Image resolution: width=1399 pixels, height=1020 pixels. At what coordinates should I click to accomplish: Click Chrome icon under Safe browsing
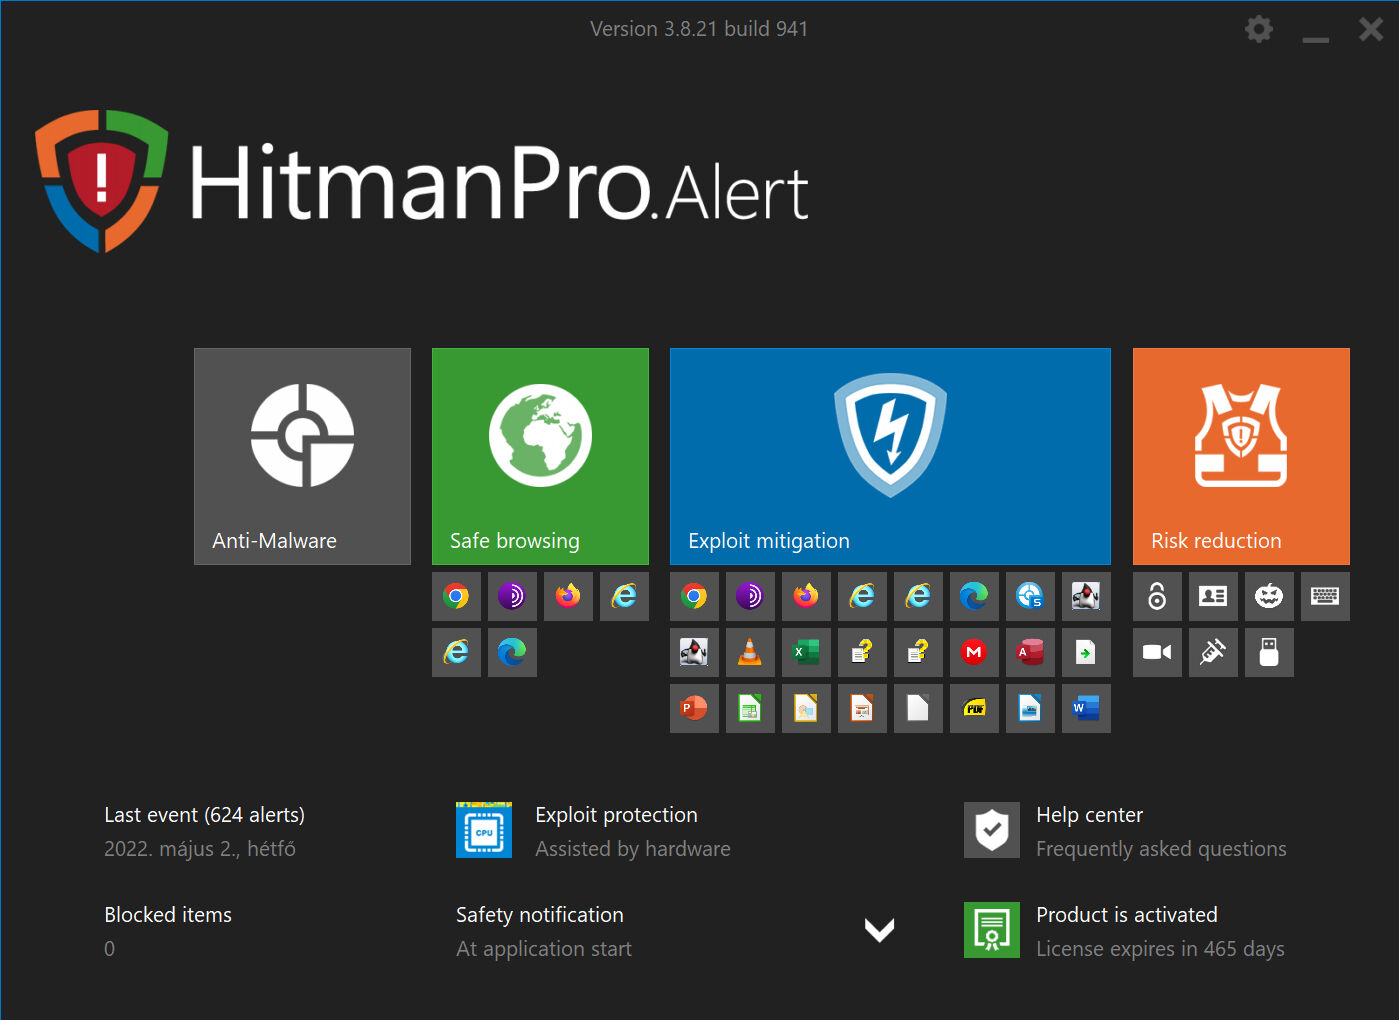point(456,596)
